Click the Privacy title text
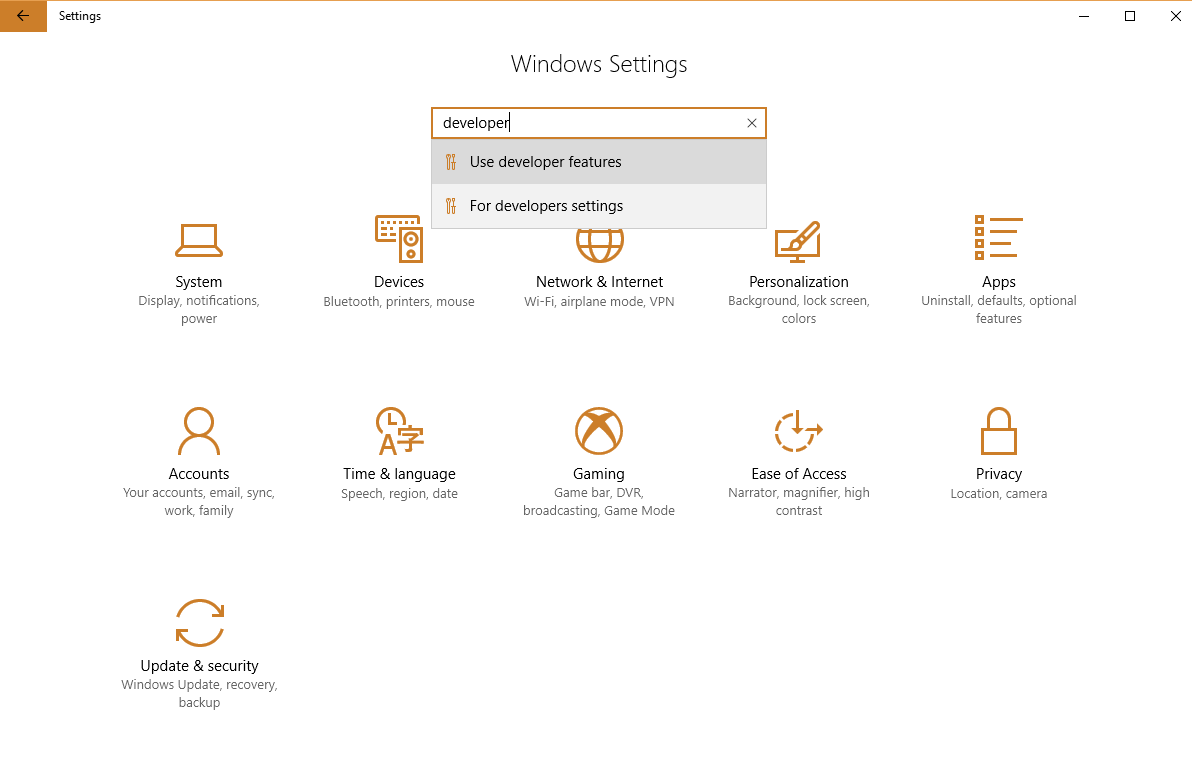 click(x=998, y=474)
